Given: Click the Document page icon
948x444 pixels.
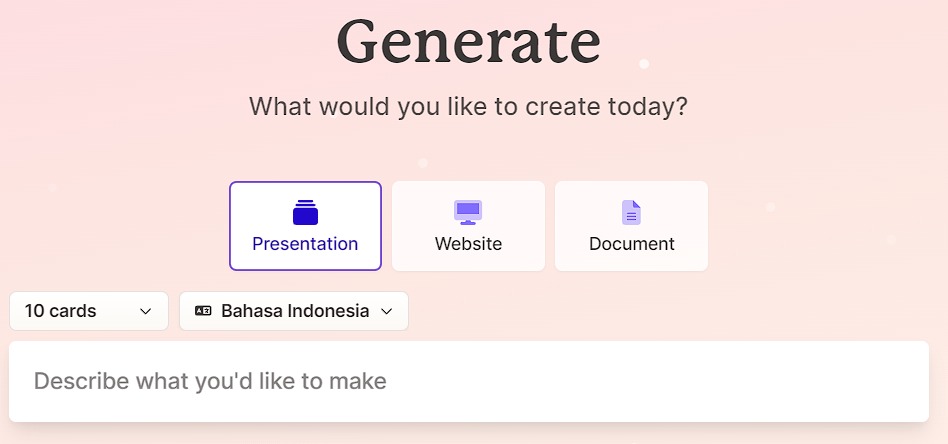Looking at the screenshot, I should click(631, 212).
